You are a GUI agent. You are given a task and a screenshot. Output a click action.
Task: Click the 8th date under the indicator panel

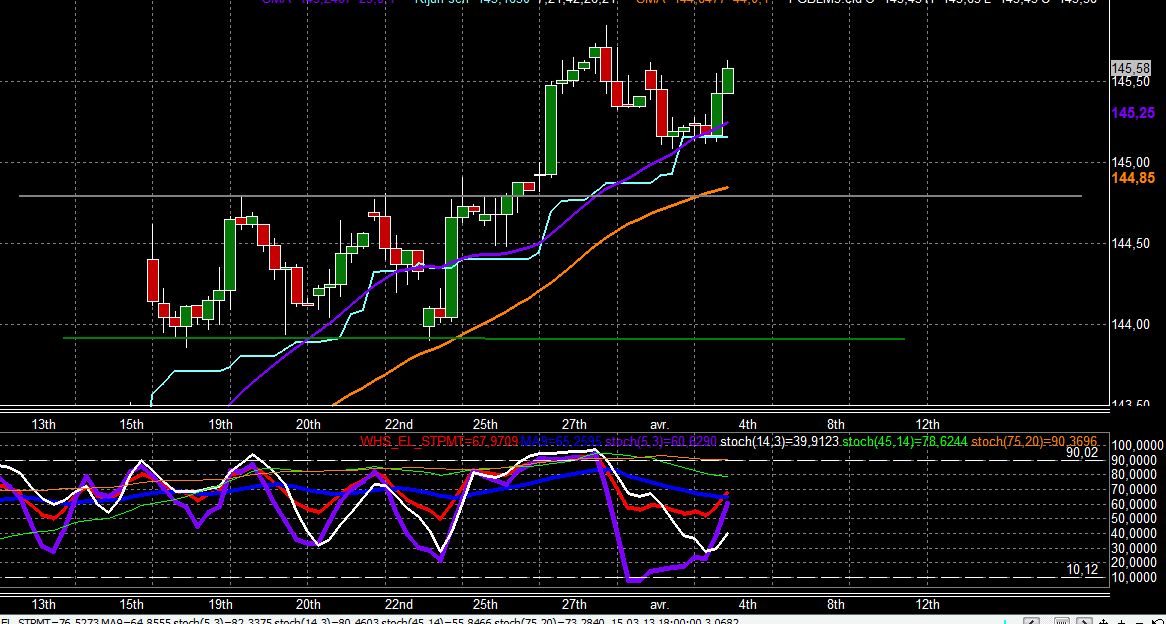tap(836, 604)
